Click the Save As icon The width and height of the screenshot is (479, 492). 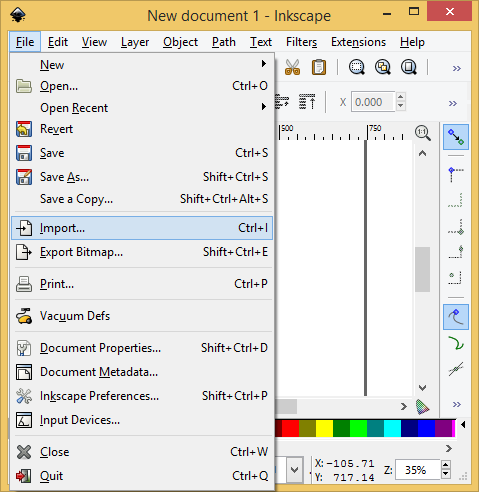coord(24,177)
